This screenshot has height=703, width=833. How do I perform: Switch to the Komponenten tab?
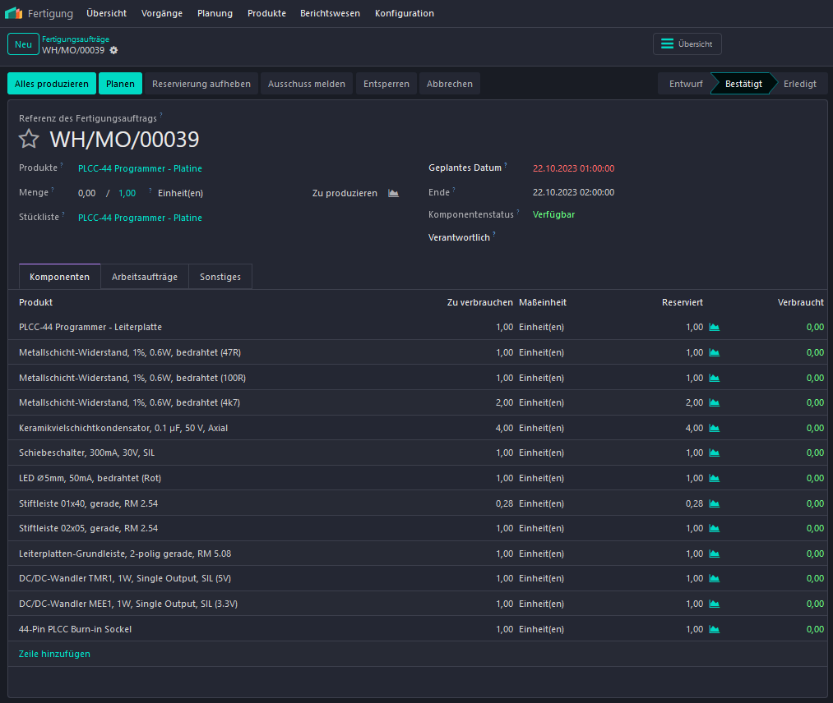[x=60, y=277]
